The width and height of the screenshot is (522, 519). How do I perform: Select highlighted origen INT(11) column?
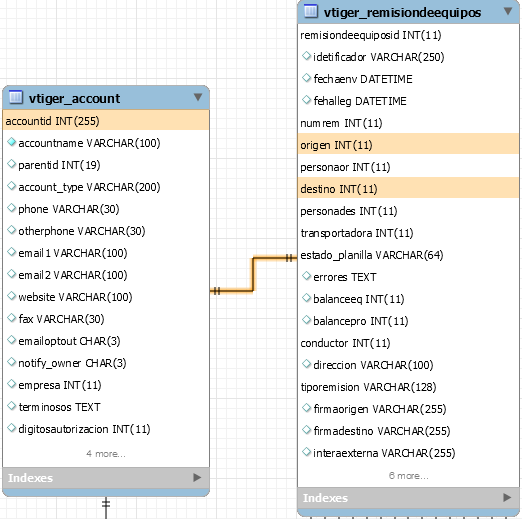coord(408,145)
